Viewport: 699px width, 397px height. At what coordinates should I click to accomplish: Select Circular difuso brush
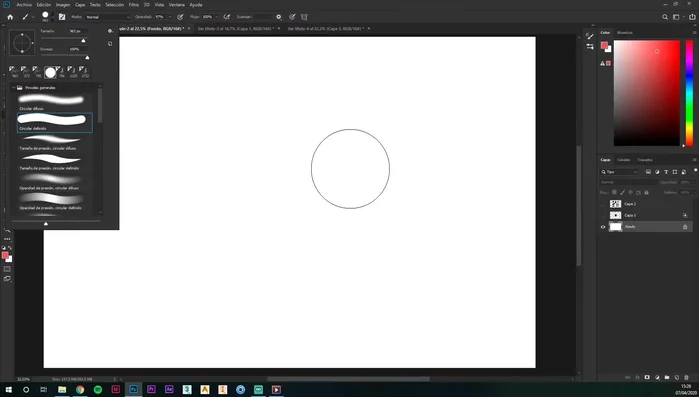tap(54, 102)
